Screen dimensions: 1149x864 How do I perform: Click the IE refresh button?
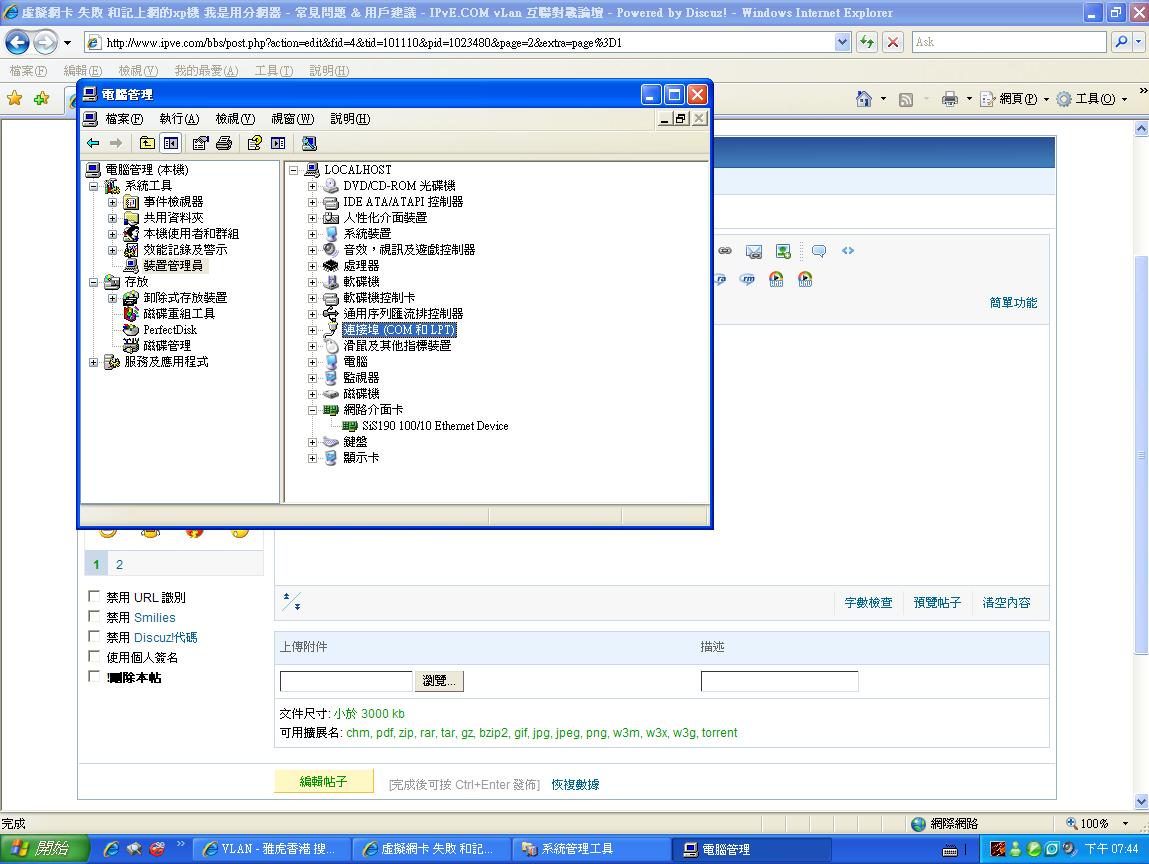click(867, 42)
